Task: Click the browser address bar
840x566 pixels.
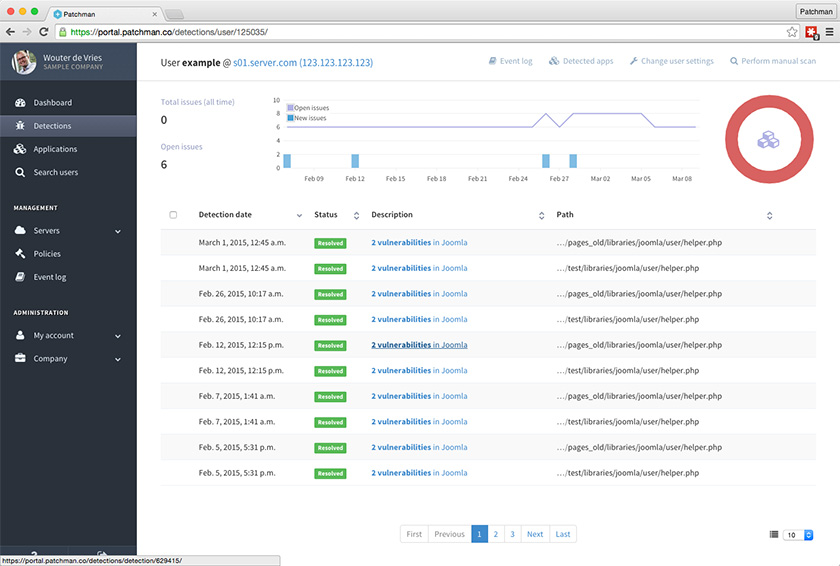Action: point(420,31)
